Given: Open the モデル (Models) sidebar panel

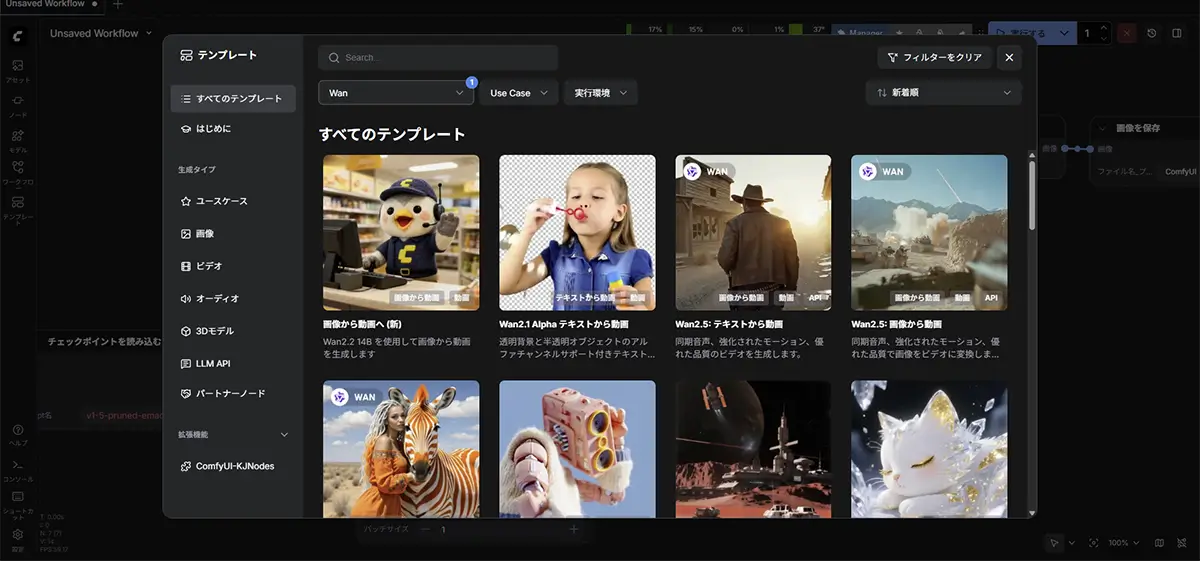Looking at the screenshot, I should [x=18, y=139].
